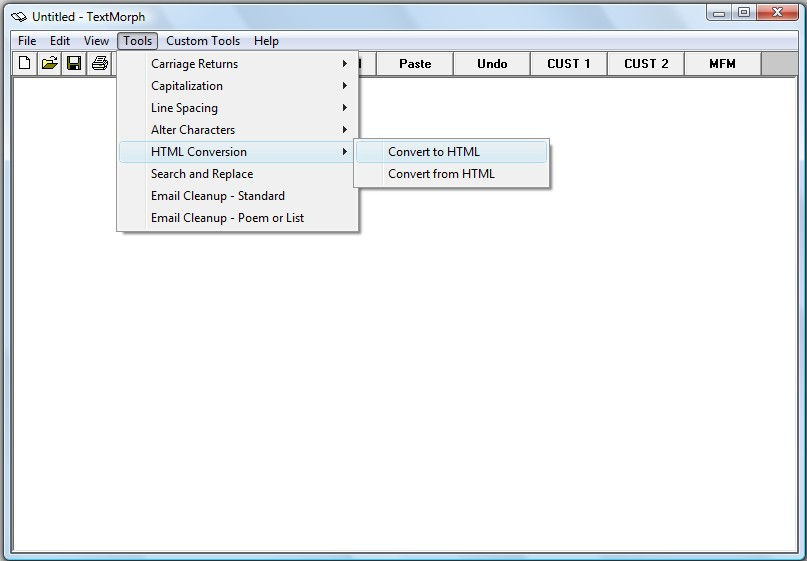Open the Custom Tools menu
The width and height of the screenshot is (807, 561).
coord(203,41)
